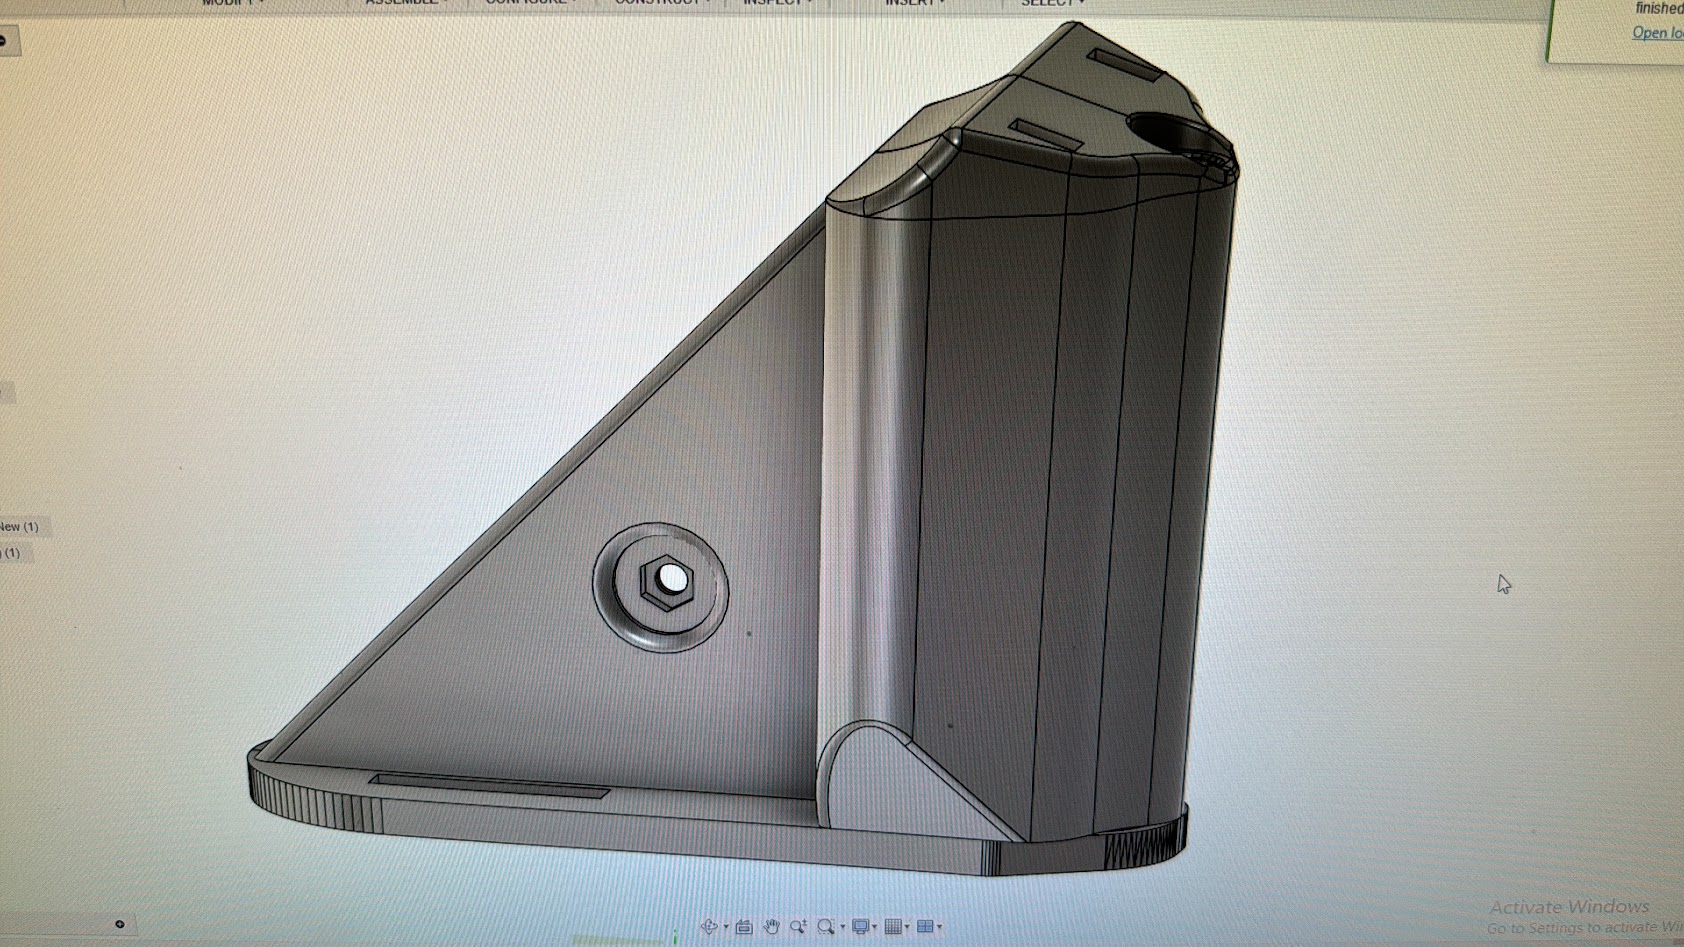The width and height of the screenshot is (1684, 947).
Task: Expand the Viewports dropdown arrow
Action: click(940, 928)
